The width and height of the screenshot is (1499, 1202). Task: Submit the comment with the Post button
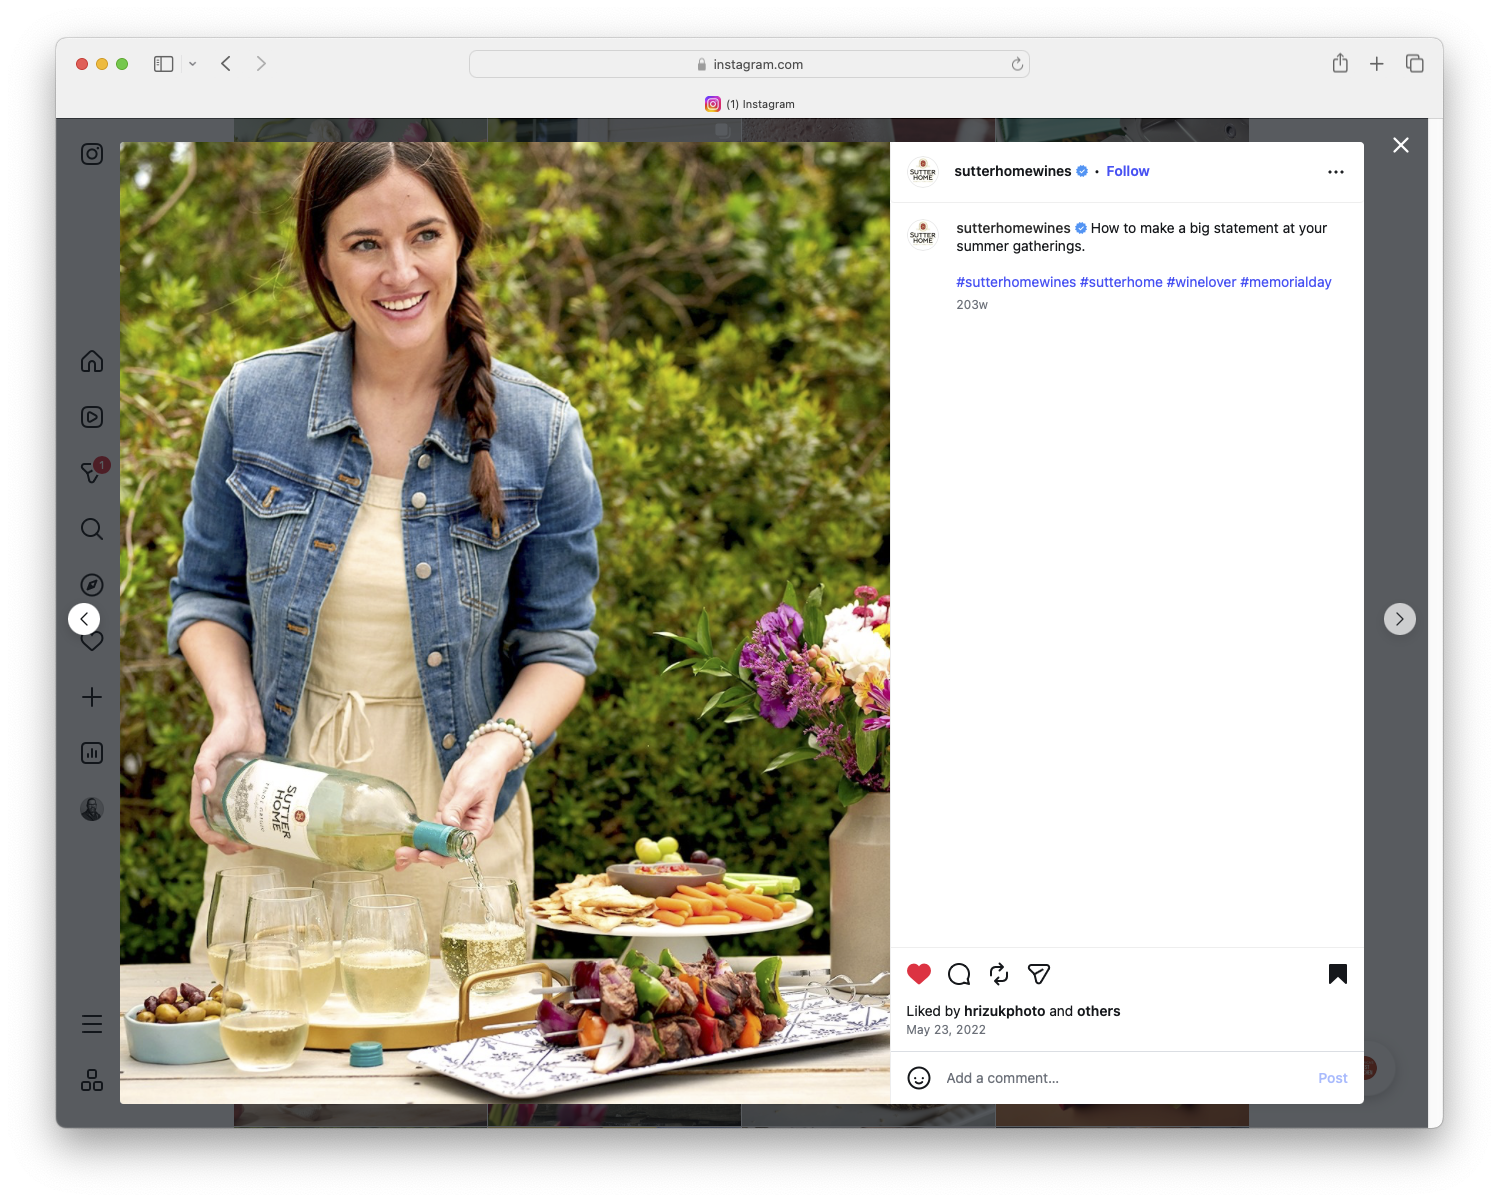point(1332,1078)
